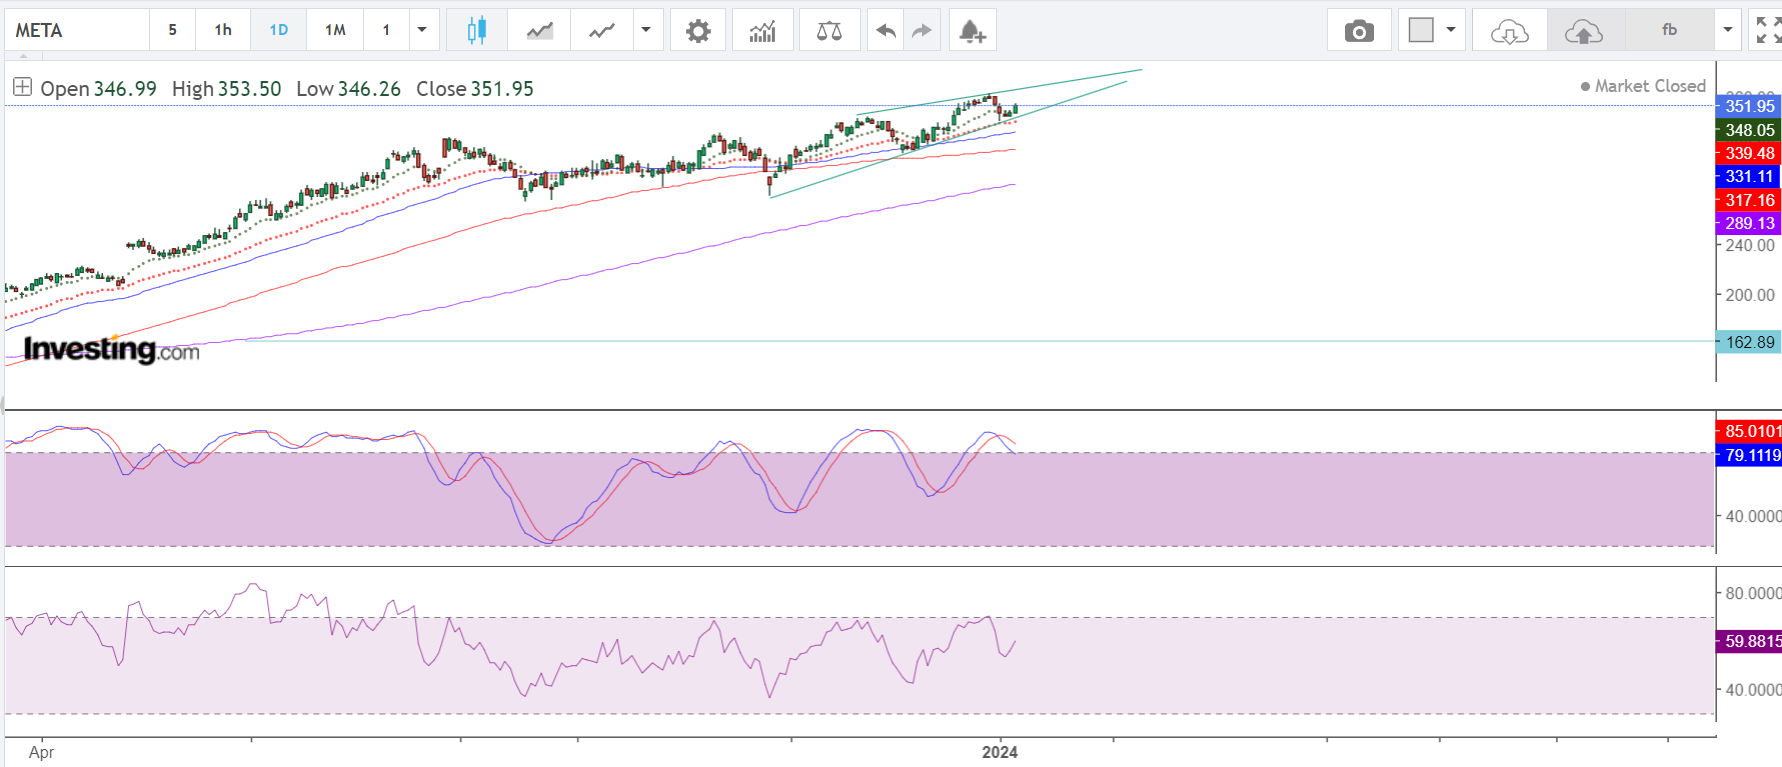Open the chart style dropdown arrow
The height and width of the screenshot is (767, 1782).
tap(646, 30)
